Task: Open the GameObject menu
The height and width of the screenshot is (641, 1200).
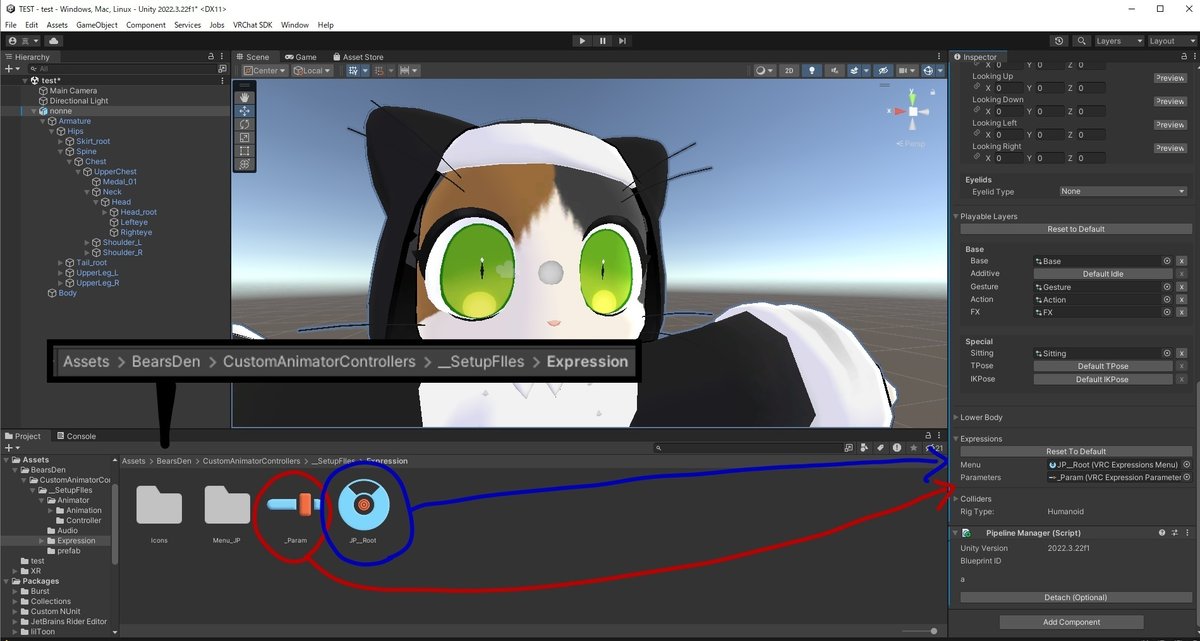Action: point(97,24)
